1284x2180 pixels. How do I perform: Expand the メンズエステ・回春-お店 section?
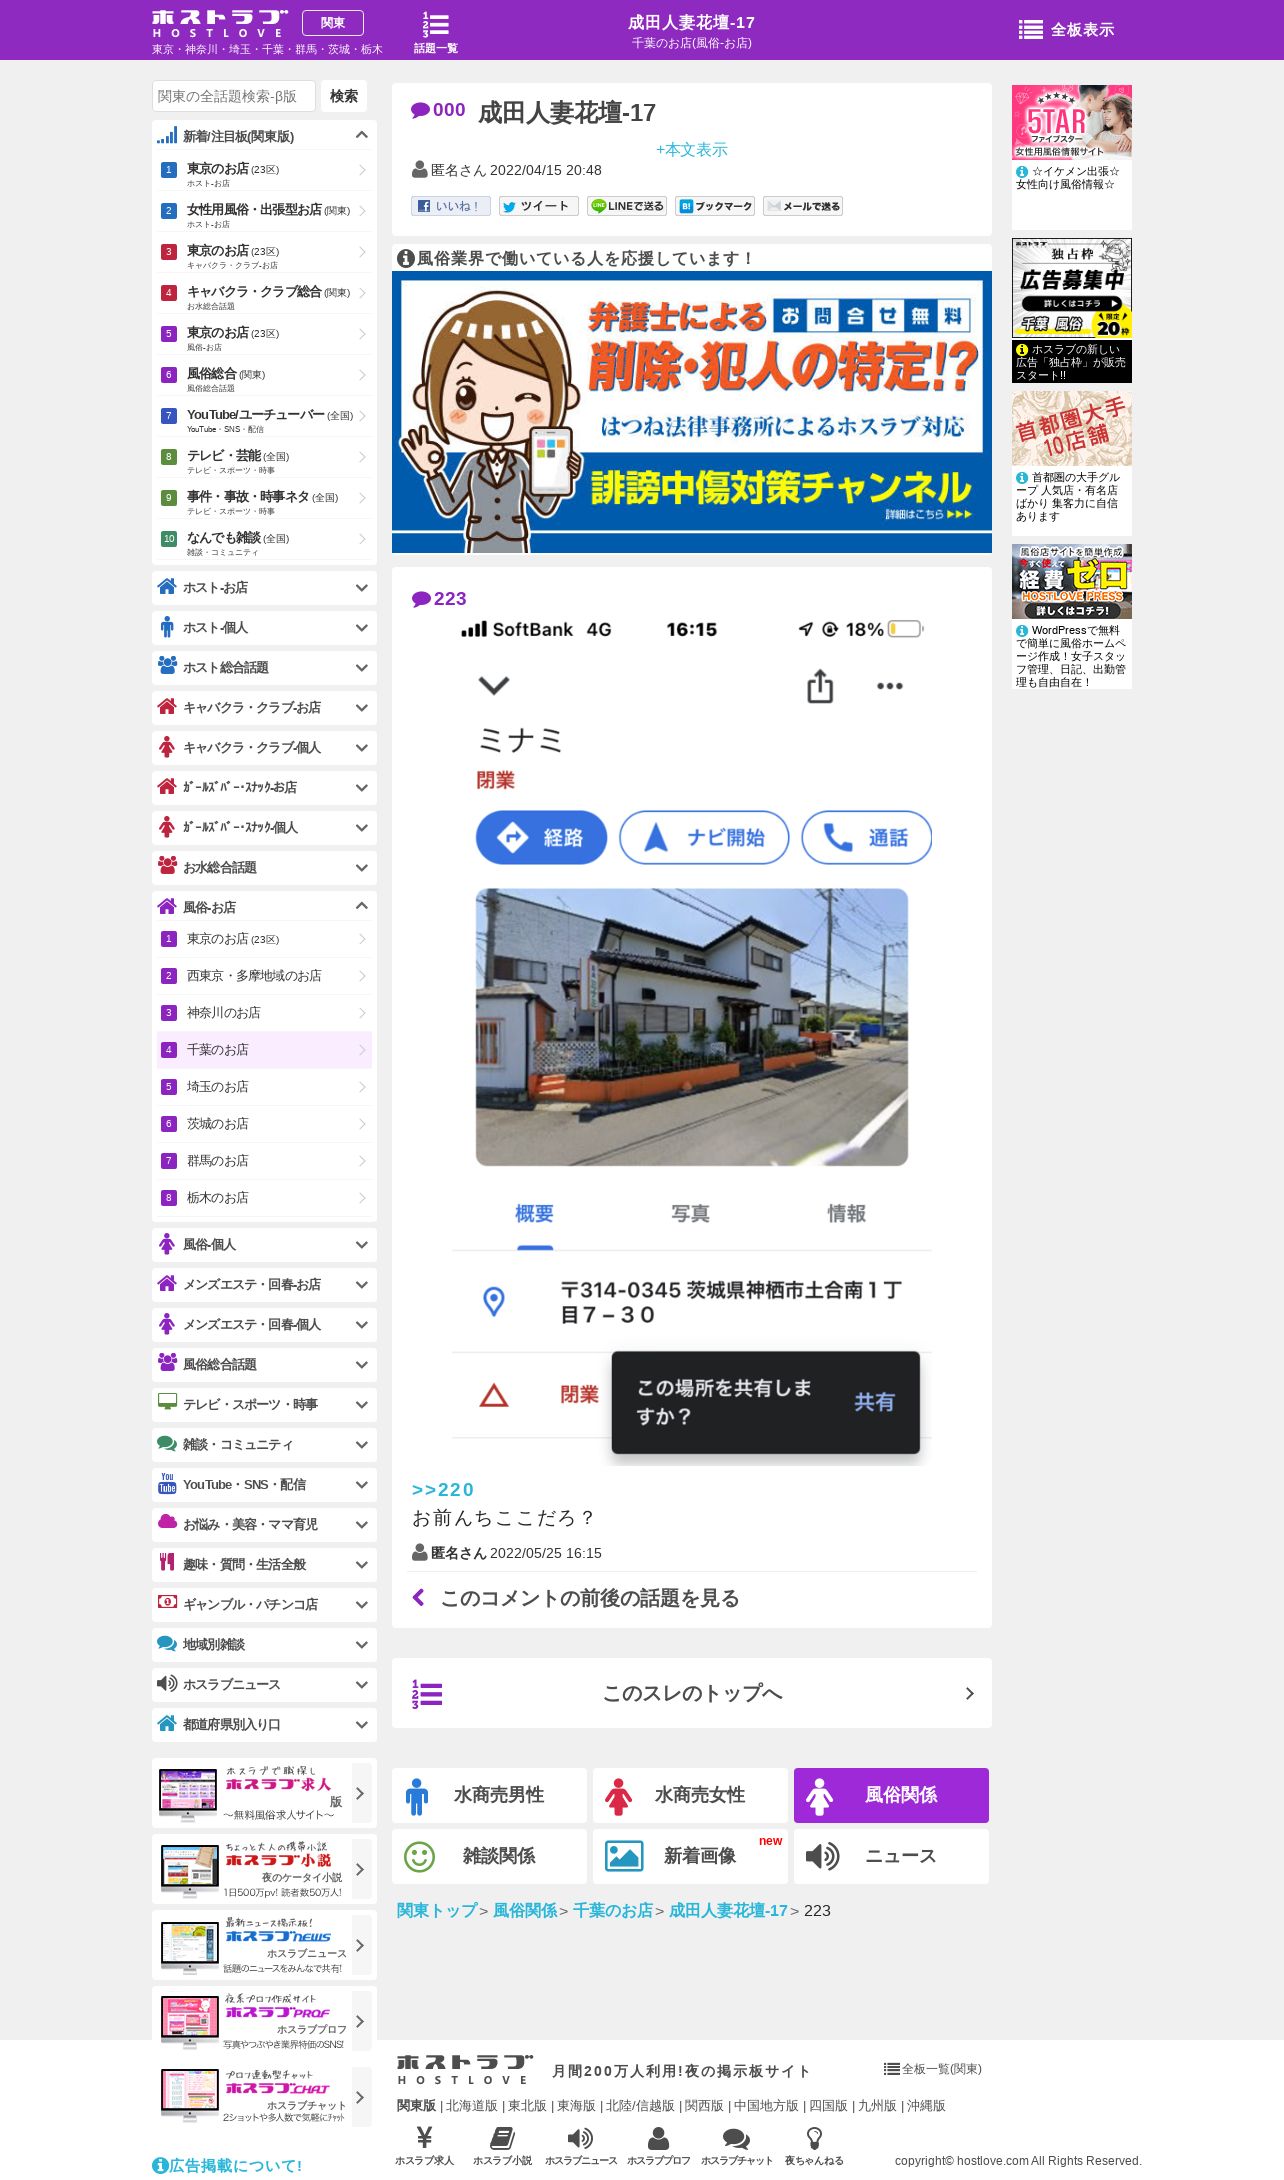tap(264, 1284)
